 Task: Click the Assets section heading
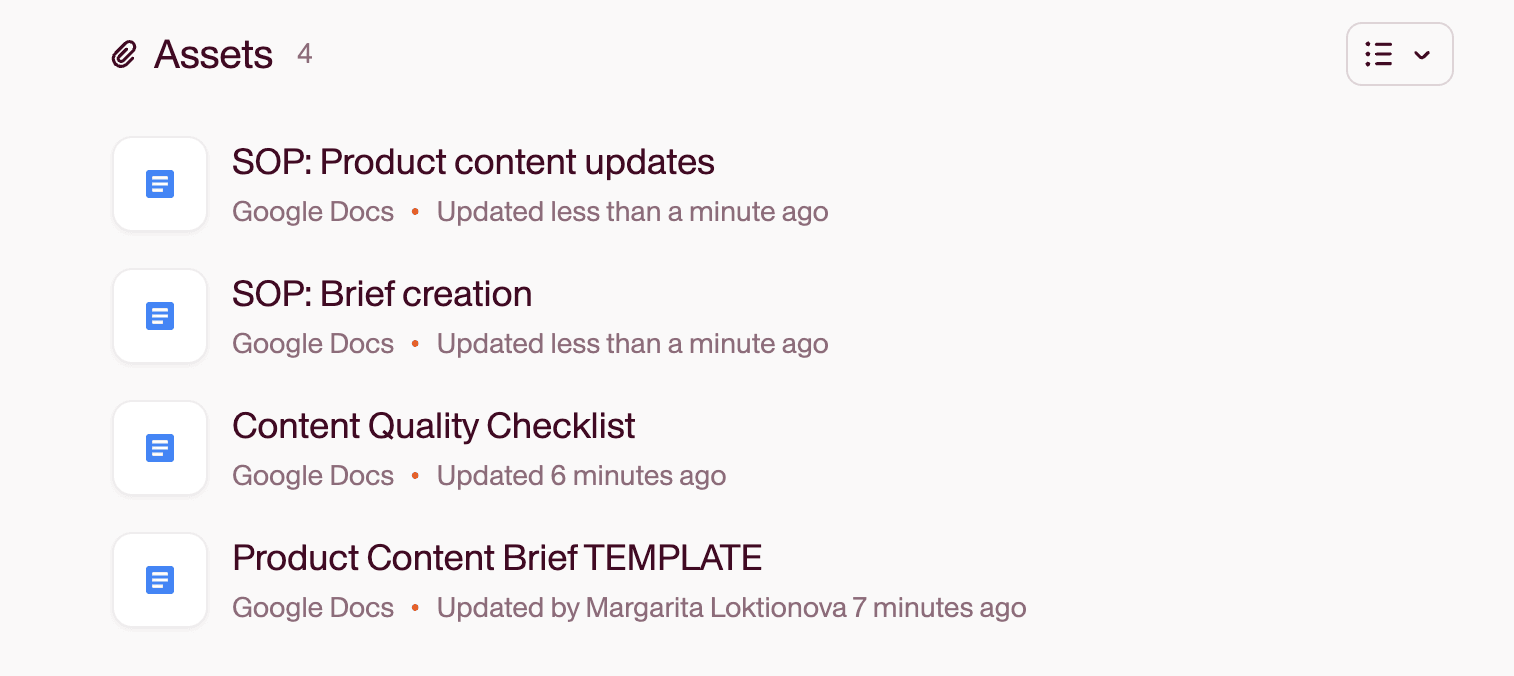pyautogui.click(x=213, y=54)
